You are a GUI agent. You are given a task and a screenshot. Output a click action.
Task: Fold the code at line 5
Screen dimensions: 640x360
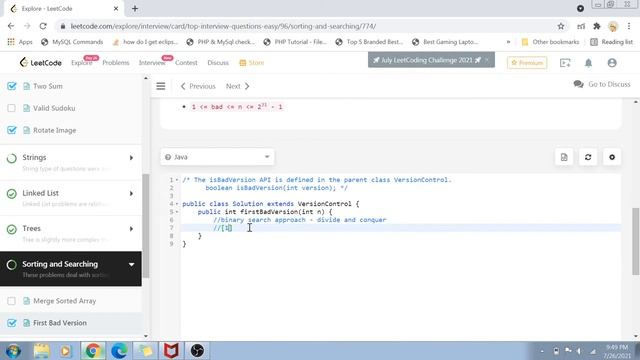[x=177, y=212]
